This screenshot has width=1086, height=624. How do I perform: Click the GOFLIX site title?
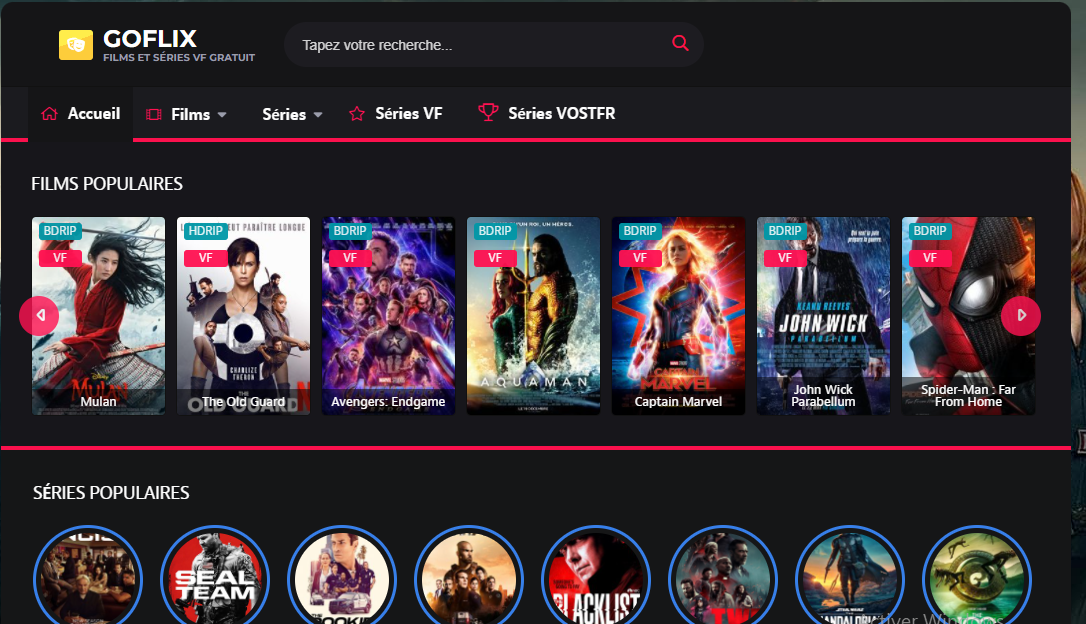pos(150,39)
